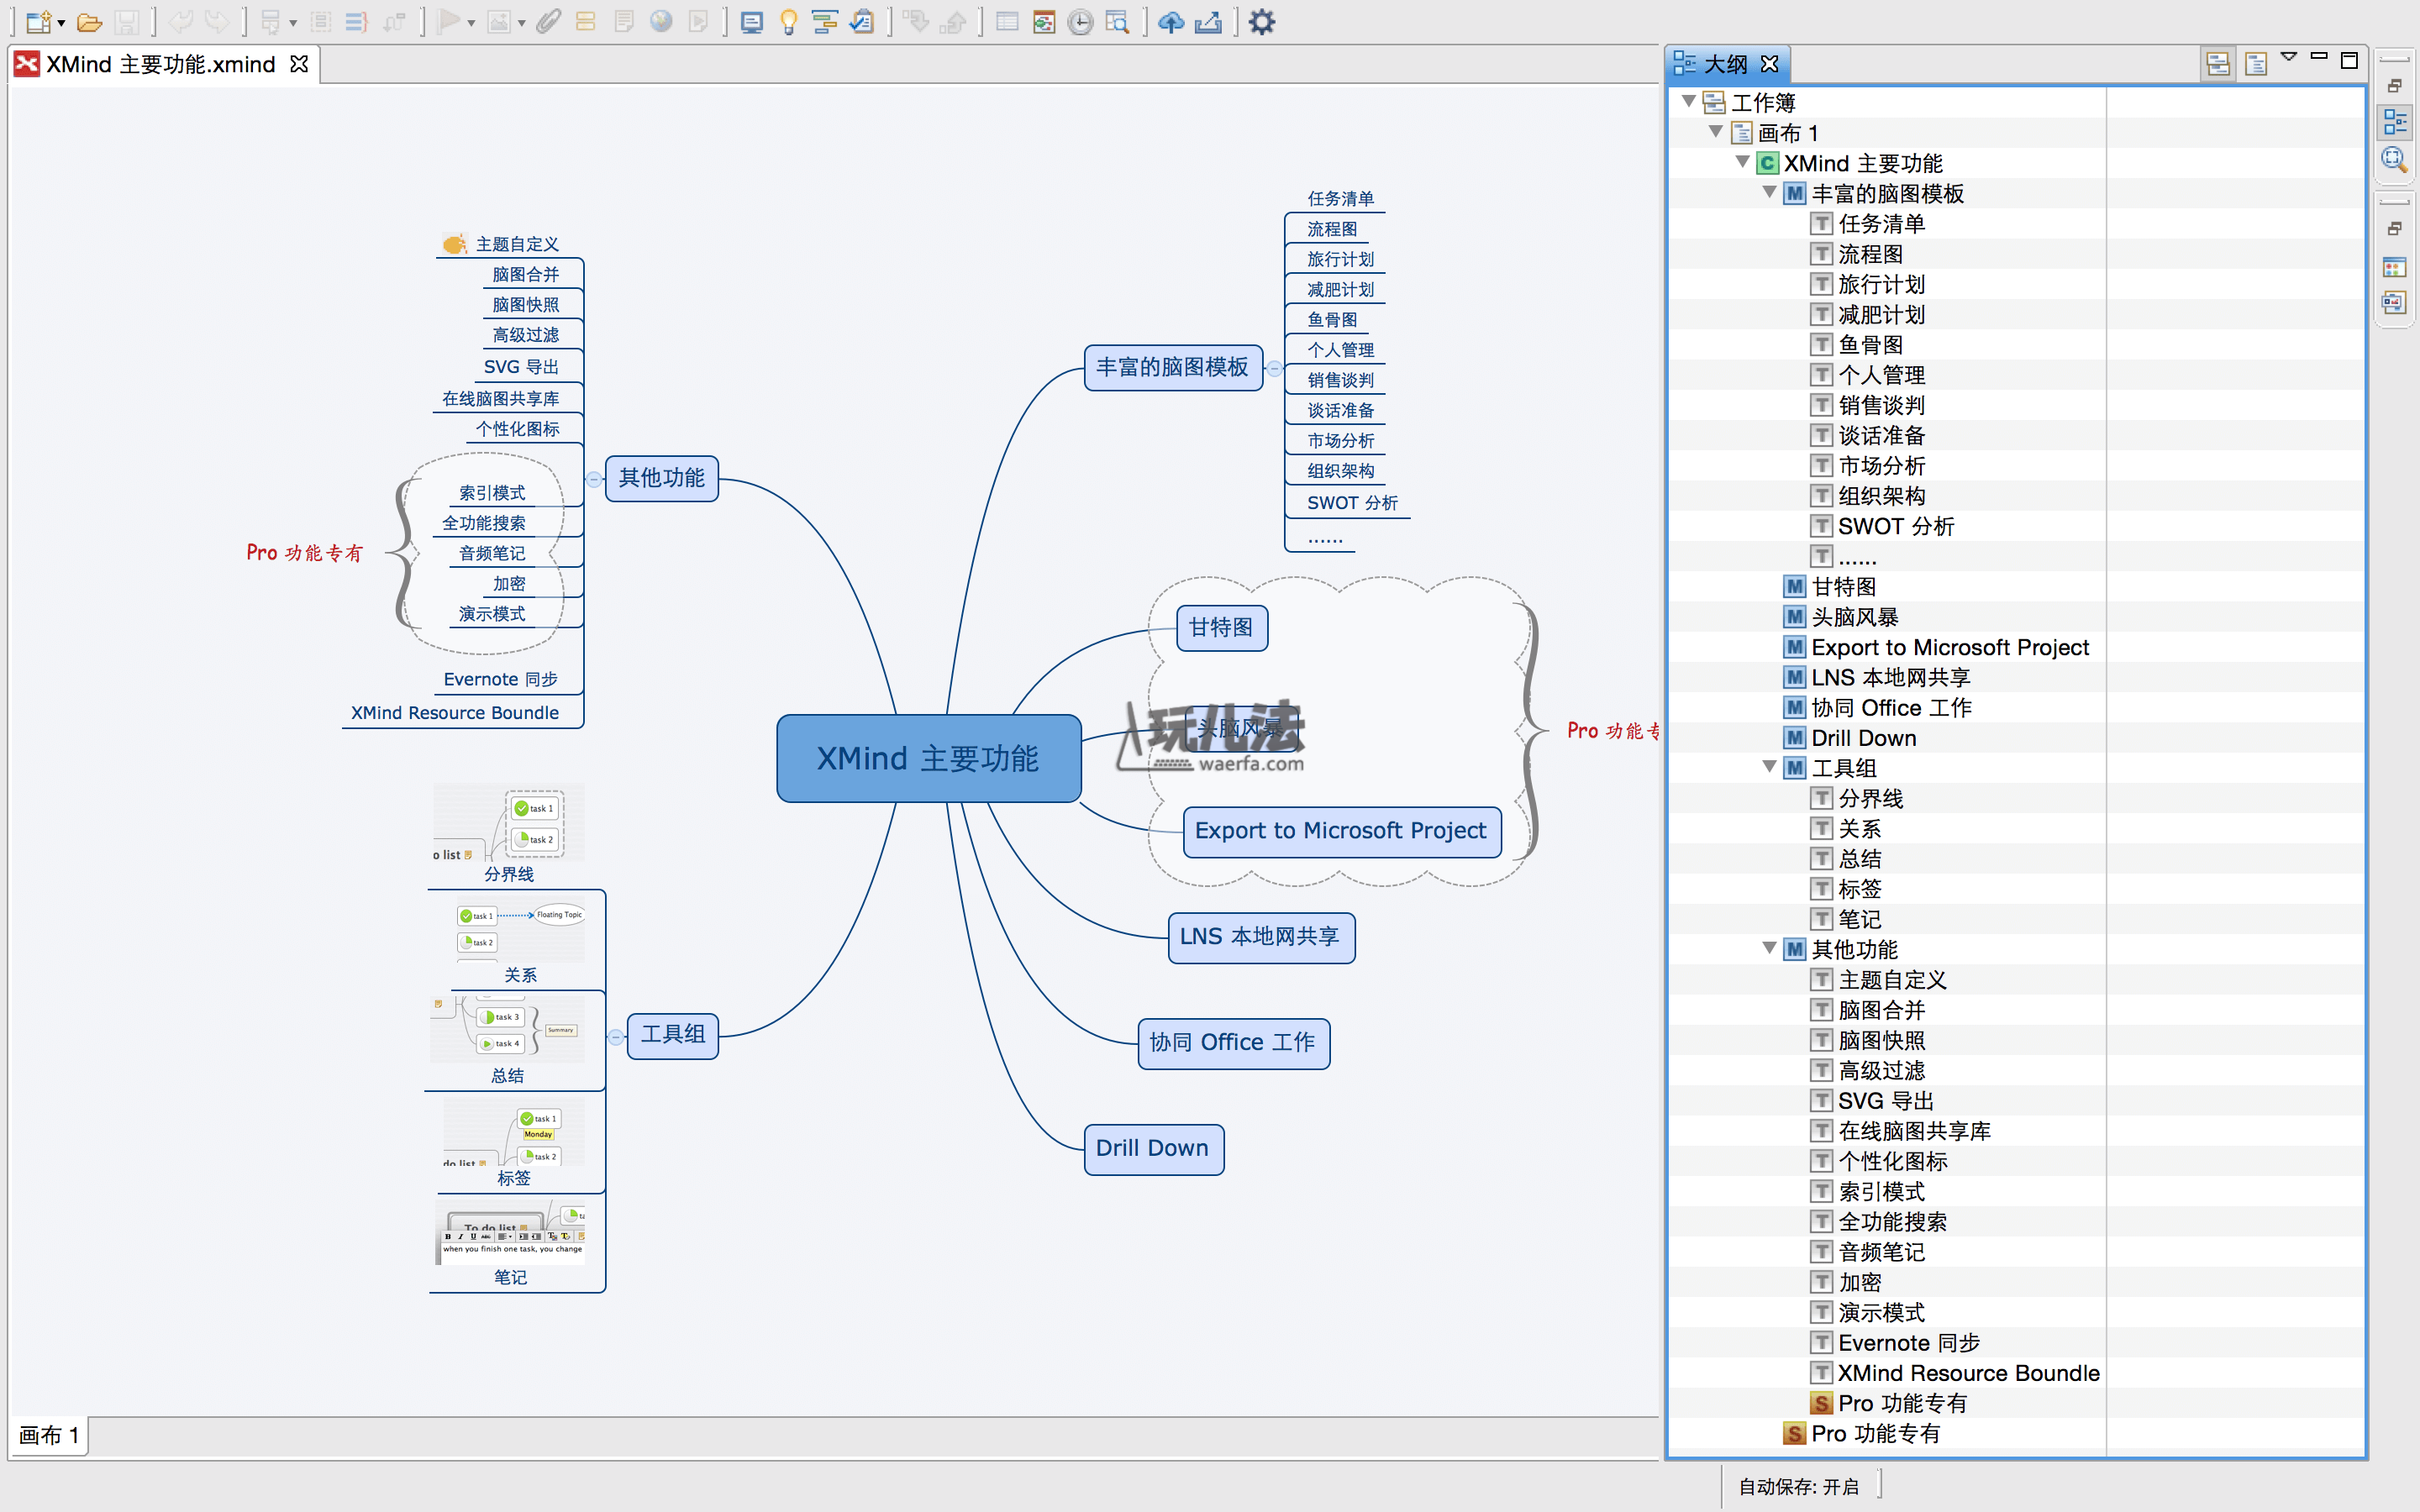Add a Summary bracket using the toolbar
Screen dimensions: 2420x1512
tap(357, 22)
